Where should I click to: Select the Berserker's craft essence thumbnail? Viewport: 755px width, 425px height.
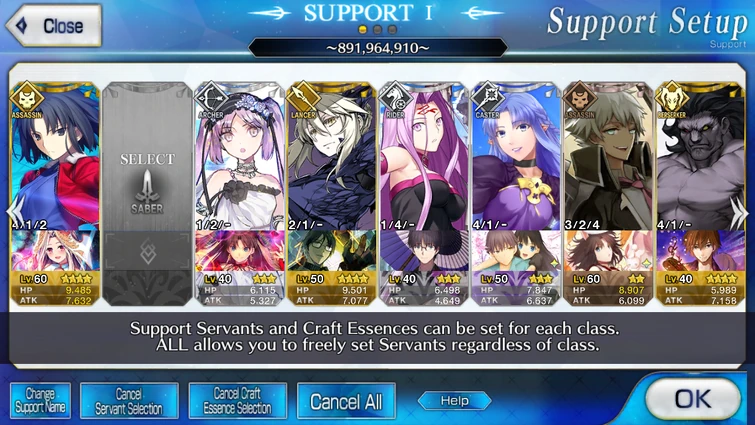tap(701, 251)
